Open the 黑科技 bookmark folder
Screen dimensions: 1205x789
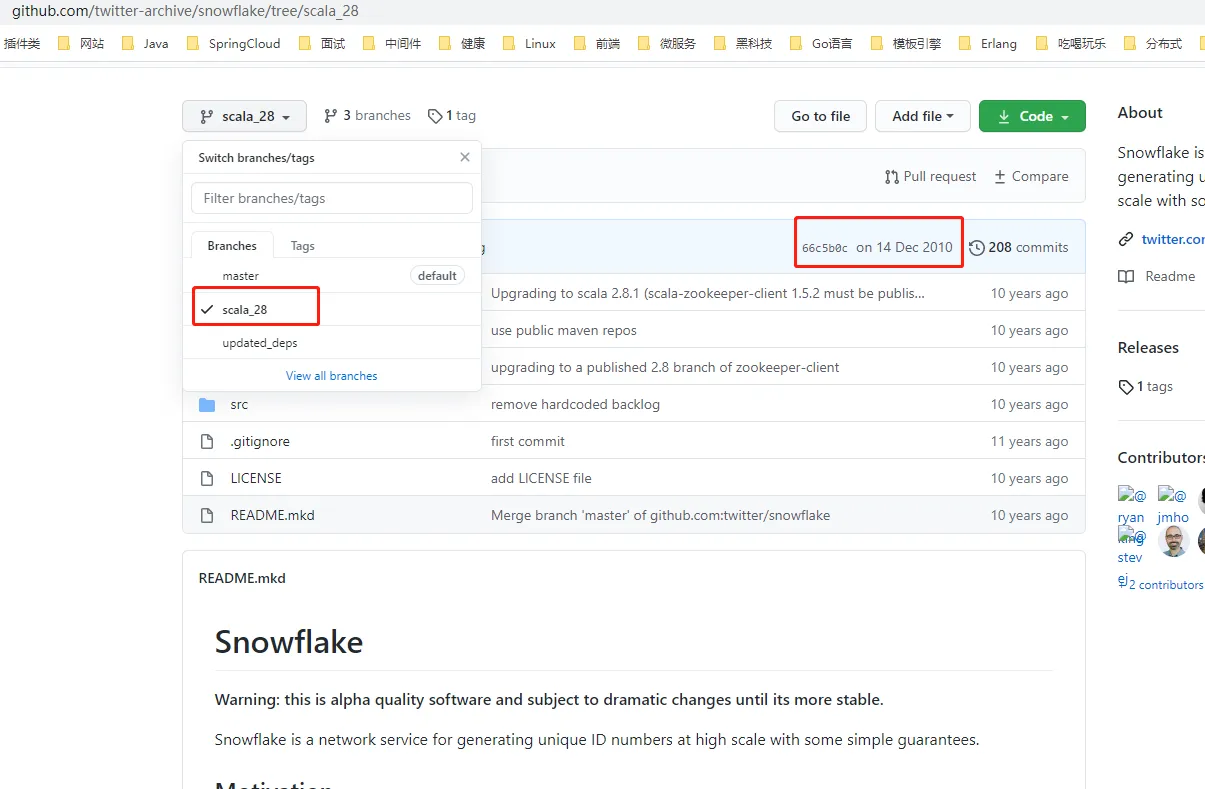click(743, 43)
